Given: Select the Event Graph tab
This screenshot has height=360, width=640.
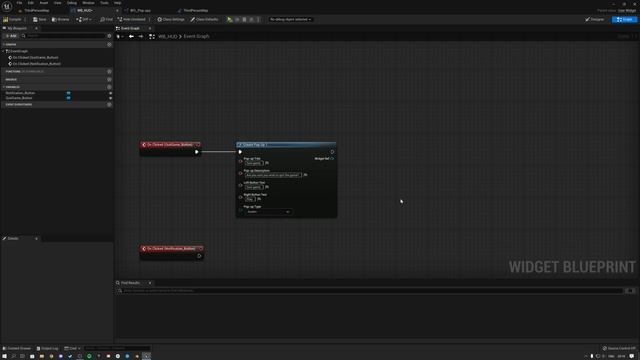Looking at the screenshot, I should point(130,28).
